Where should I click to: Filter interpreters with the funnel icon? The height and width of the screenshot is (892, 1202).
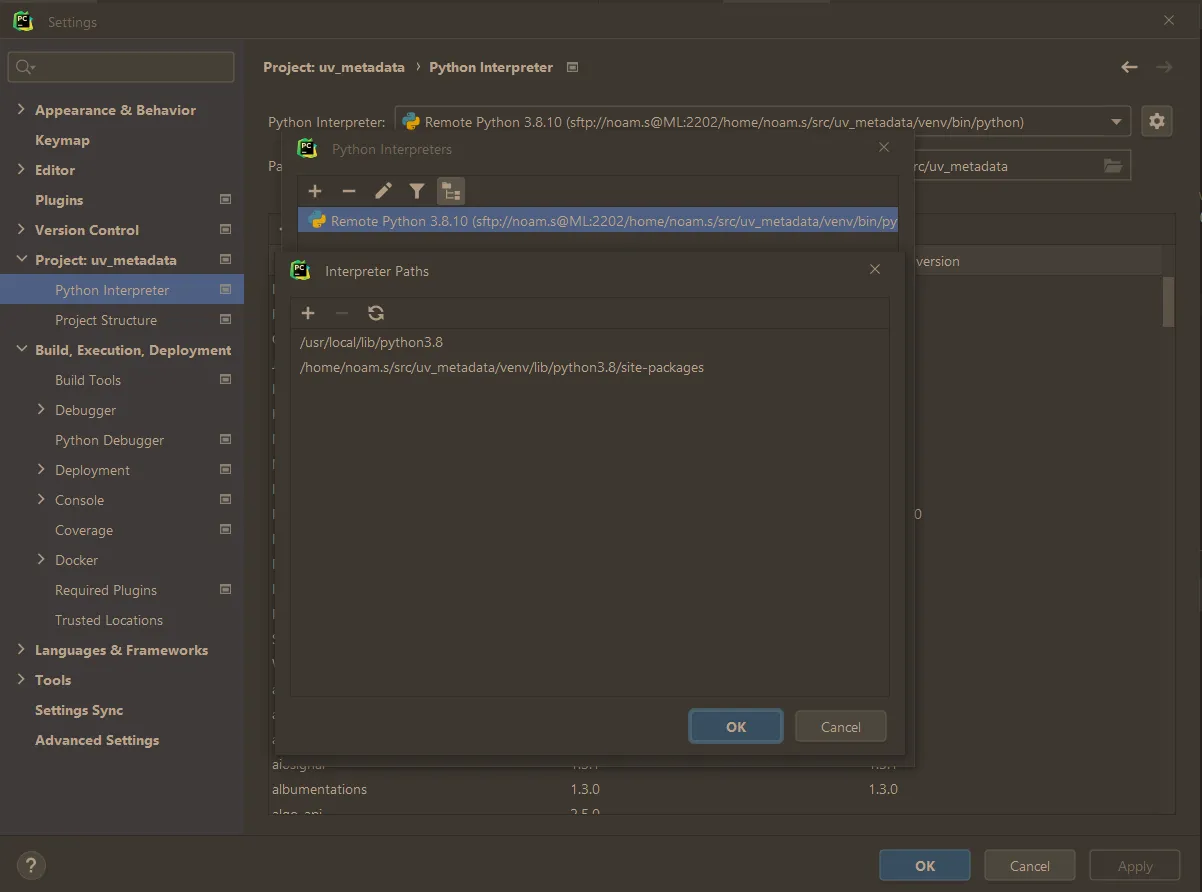click(417, 191)
